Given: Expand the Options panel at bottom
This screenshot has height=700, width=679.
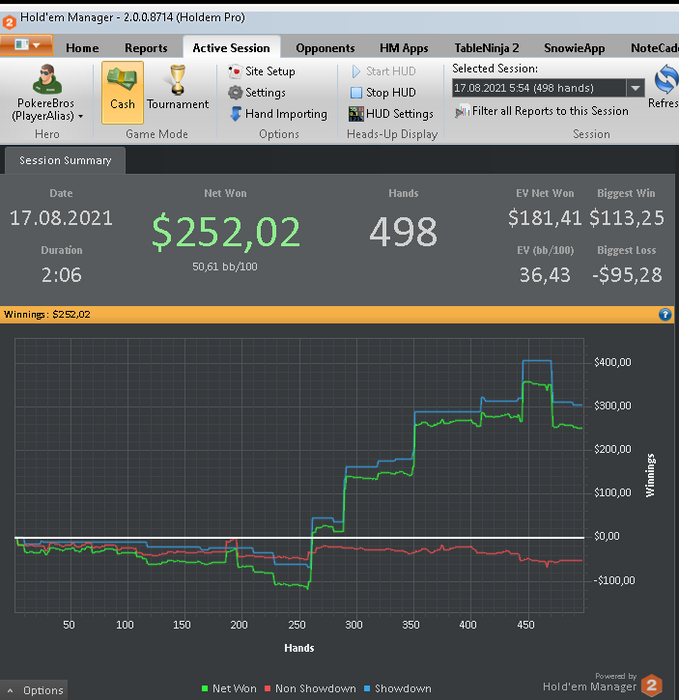Looking at the screenshot, I should (x=34, y=690).
